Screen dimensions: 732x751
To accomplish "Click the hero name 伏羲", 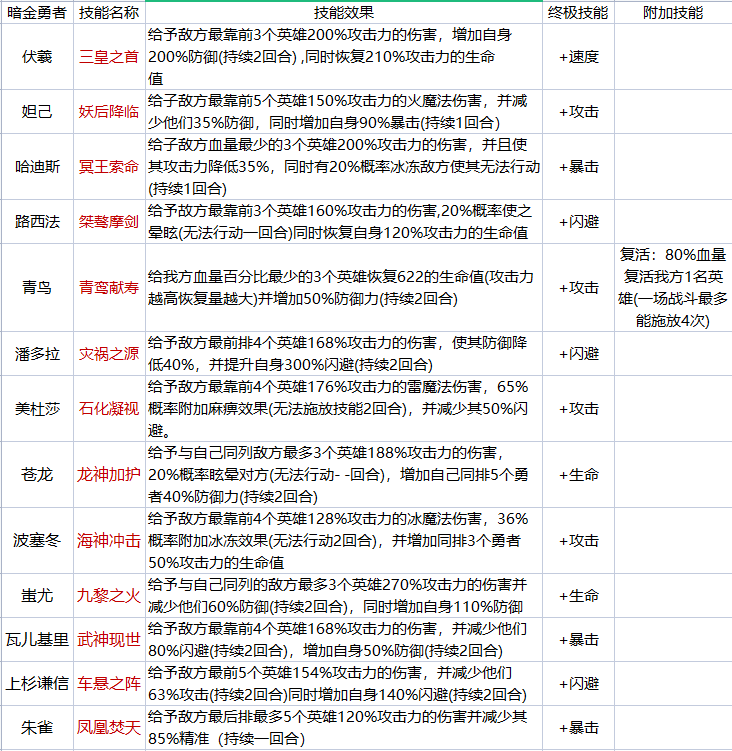I will pos(37,57).
